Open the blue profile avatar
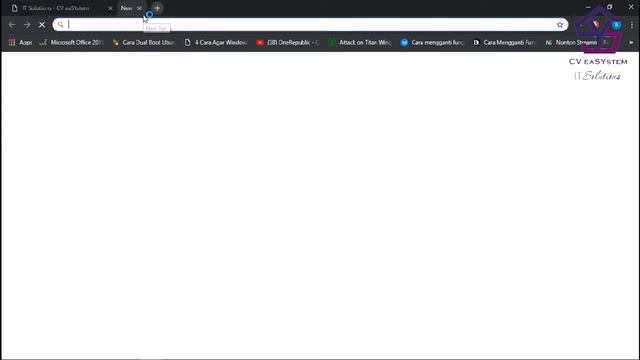The width and height of the screenshot is (640, 360). 616,25
